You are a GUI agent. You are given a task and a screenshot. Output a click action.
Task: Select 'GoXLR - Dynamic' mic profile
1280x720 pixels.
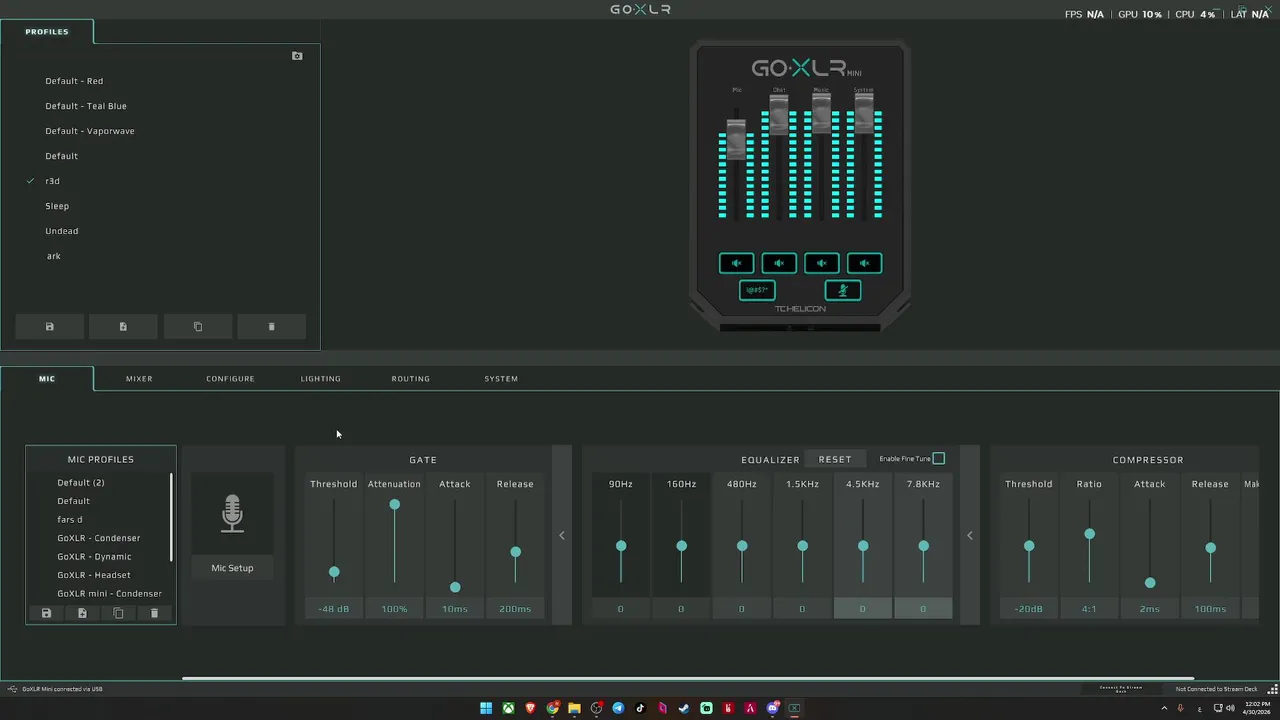94,557
